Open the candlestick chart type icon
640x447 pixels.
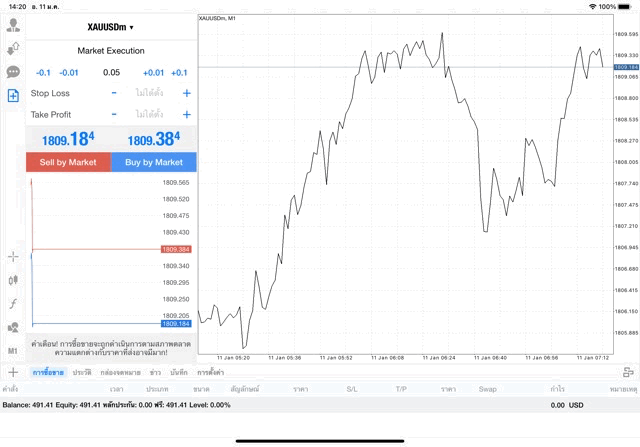pos(13,280)
